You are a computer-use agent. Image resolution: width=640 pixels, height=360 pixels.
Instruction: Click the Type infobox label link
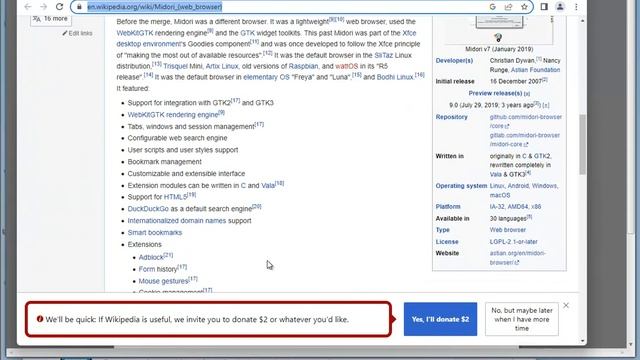tap(442, 230)
